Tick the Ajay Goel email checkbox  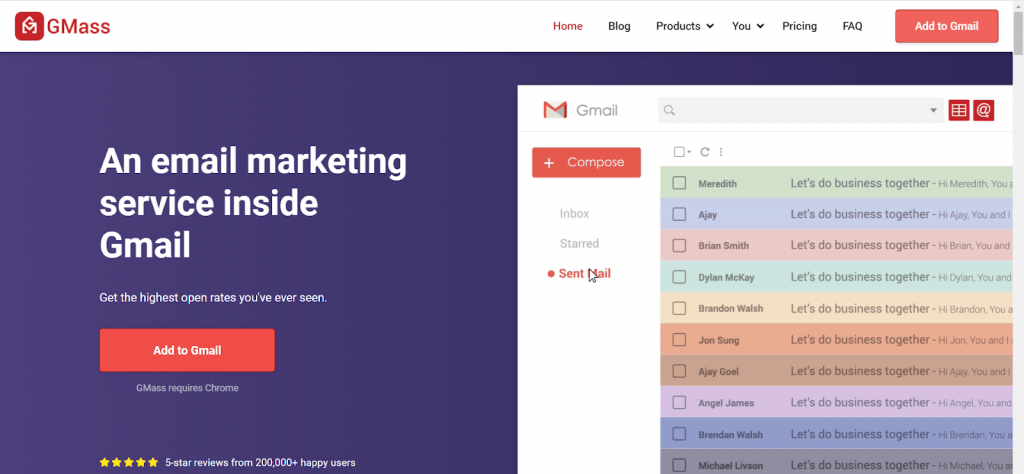click(679, 371)
